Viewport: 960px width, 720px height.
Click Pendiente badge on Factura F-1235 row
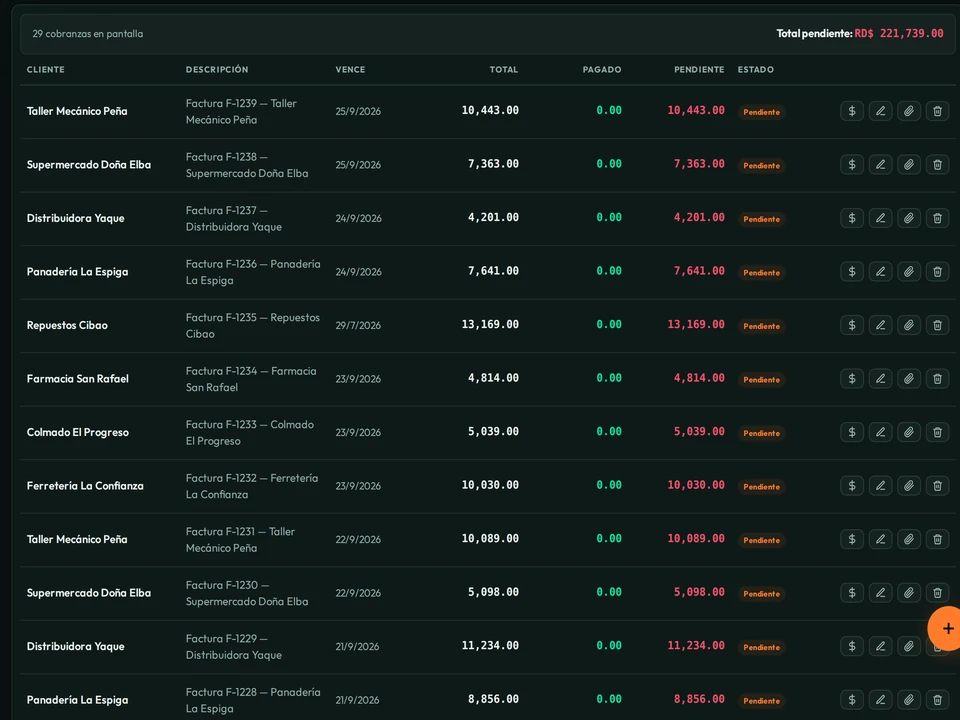coord(762,326)
